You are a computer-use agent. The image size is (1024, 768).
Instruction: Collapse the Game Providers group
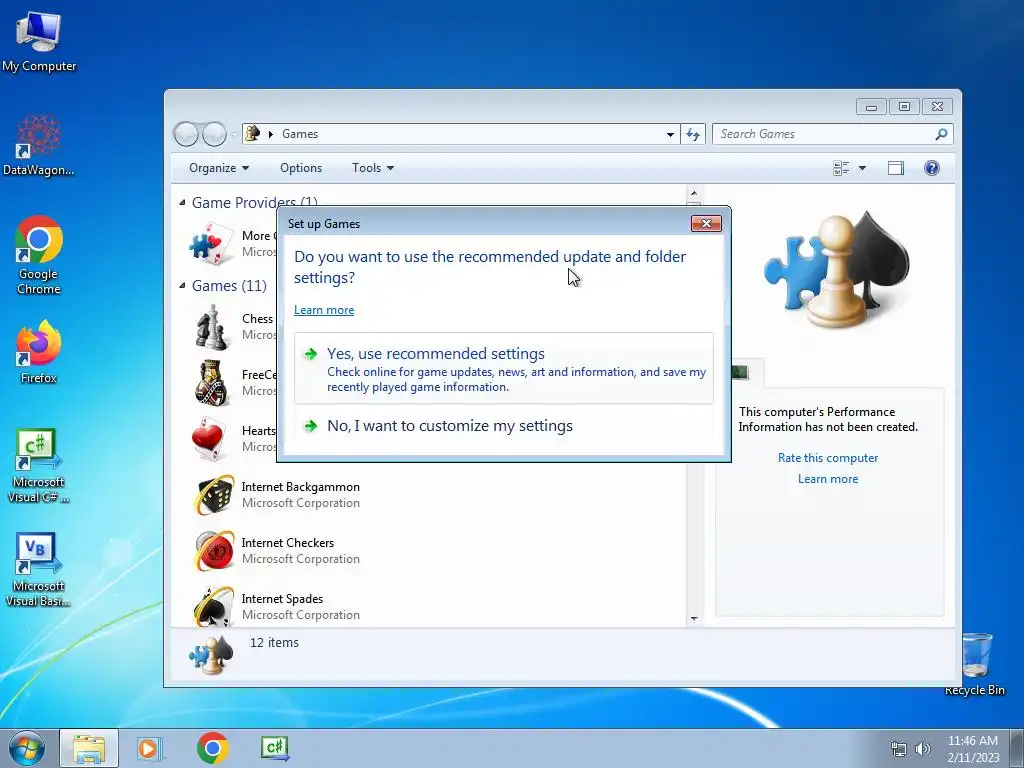click(x=182, y=202)
